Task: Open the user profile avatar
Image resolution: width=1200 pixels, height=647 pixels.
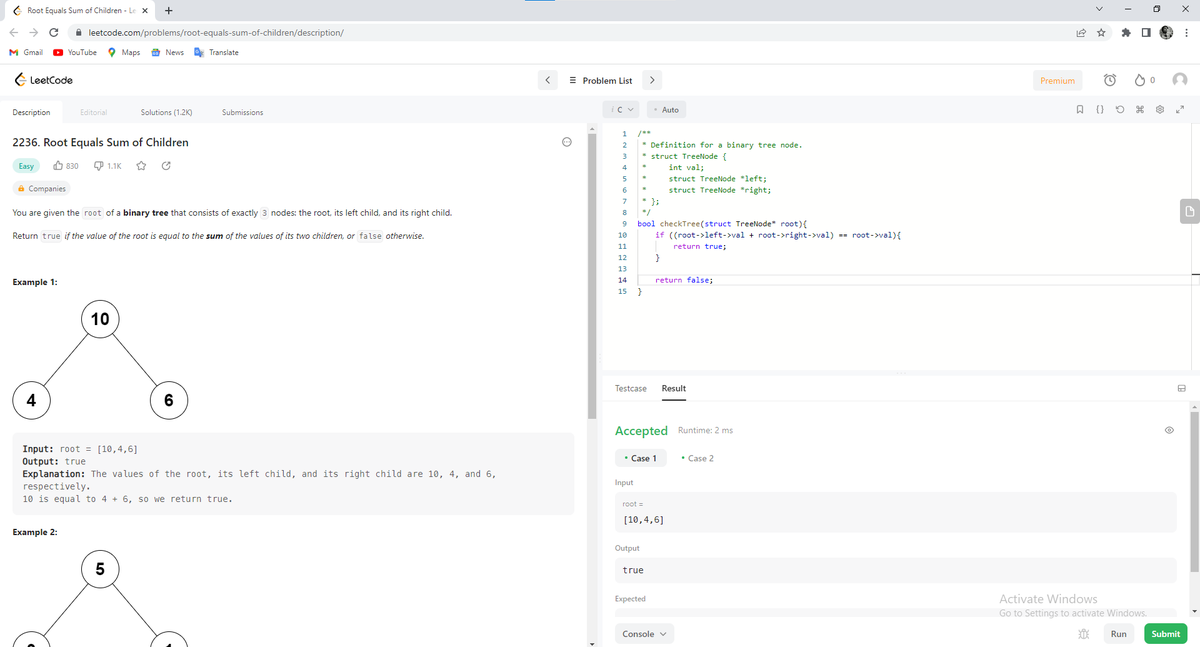Action: [x=1179, y=80]
